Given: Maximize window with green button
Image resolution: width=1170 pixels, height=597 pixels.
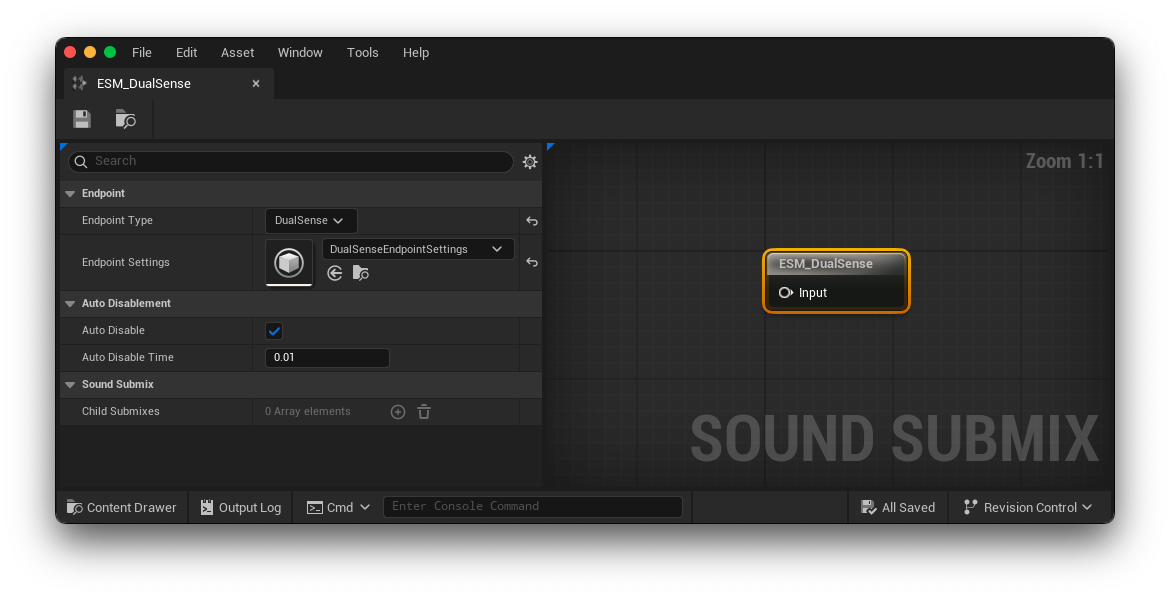Looking at the screenshot, I should (110, 52).
